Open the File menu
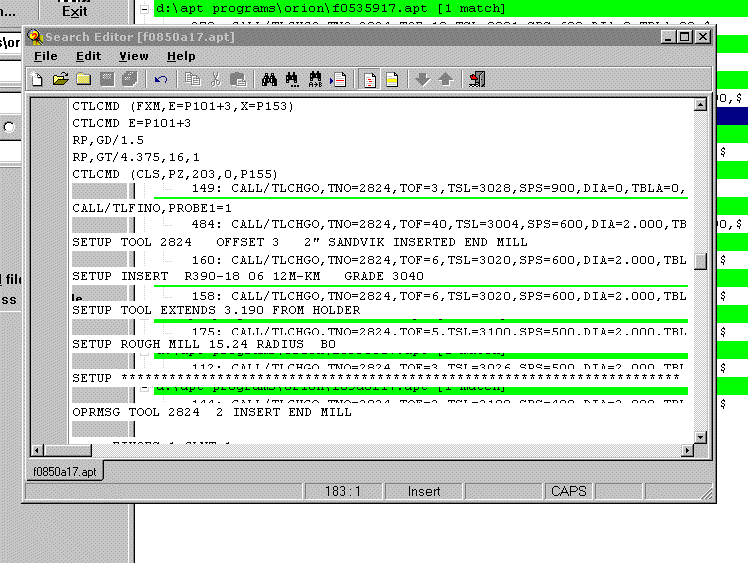This screenshot has height=563, width=748. pos(45,56)
